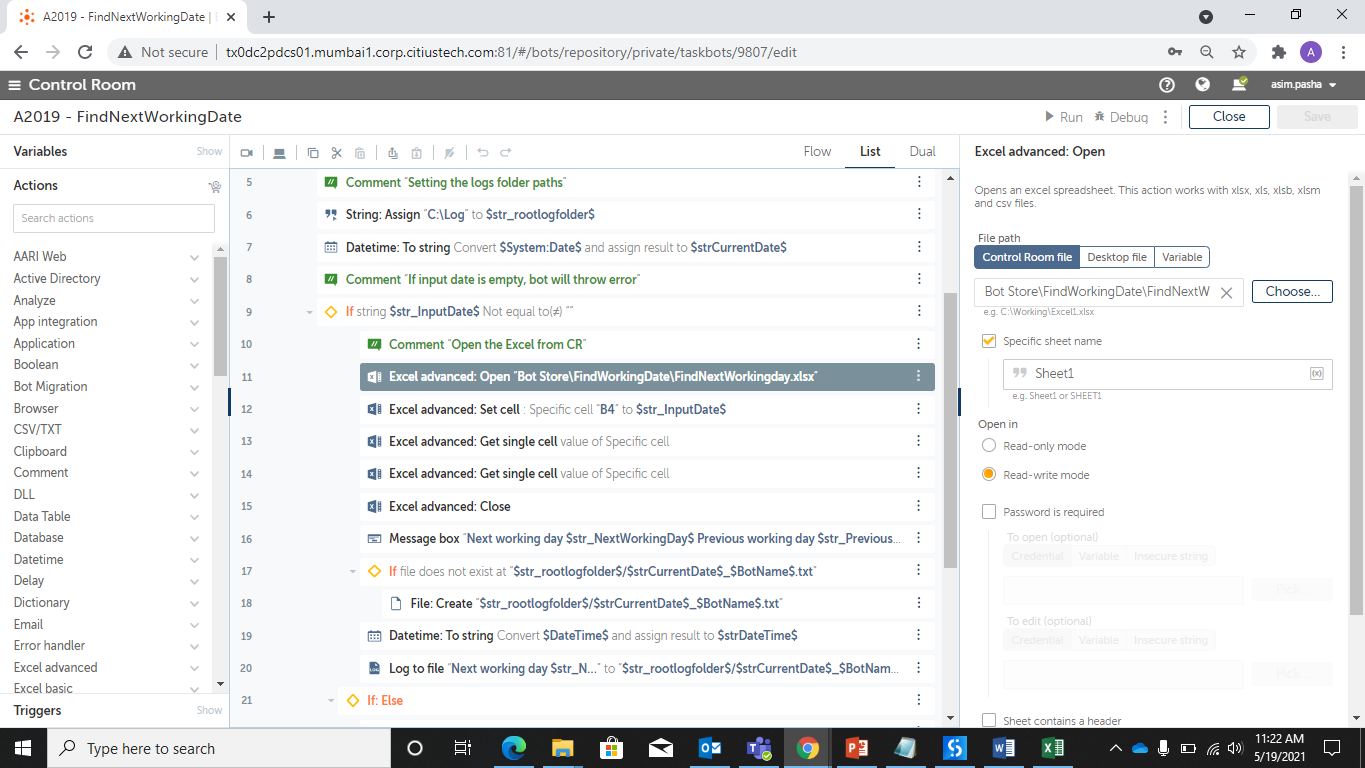Run the bot with Run button
The width and height of the screenshot is (1365, 768).
pos(1063,117)
